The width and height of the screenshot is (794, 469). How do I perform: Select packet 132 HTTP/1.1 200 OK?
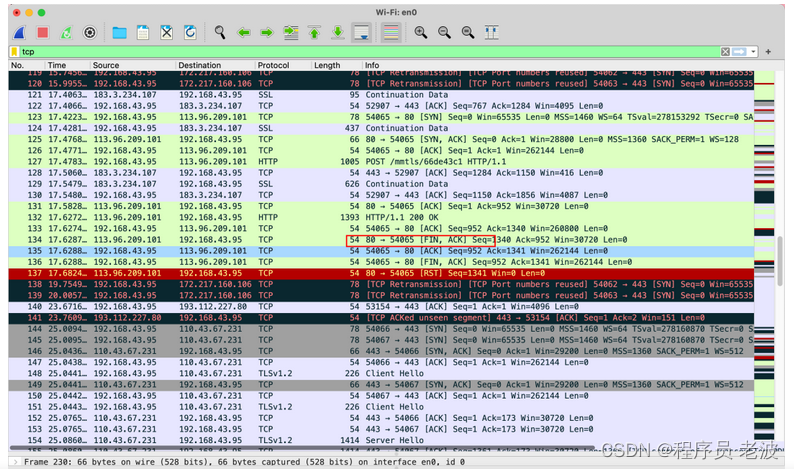(x=381, y=218)
